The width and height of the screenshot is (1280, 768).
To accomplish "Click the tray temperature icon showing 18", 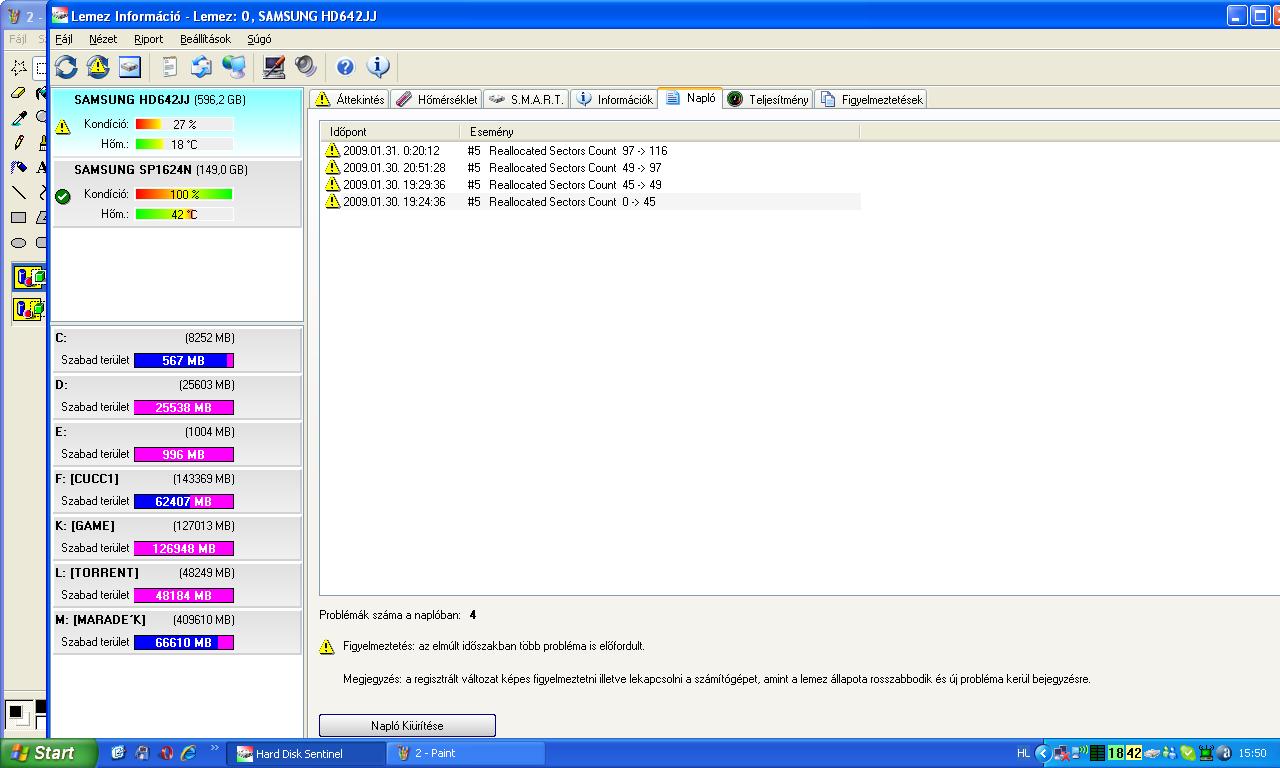I will point(1116,753).
